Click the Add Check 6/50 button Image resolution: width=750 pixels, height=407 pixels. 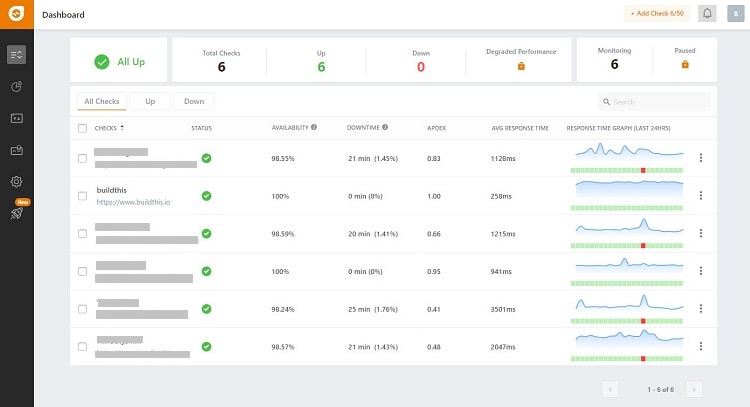coord(657,13)
